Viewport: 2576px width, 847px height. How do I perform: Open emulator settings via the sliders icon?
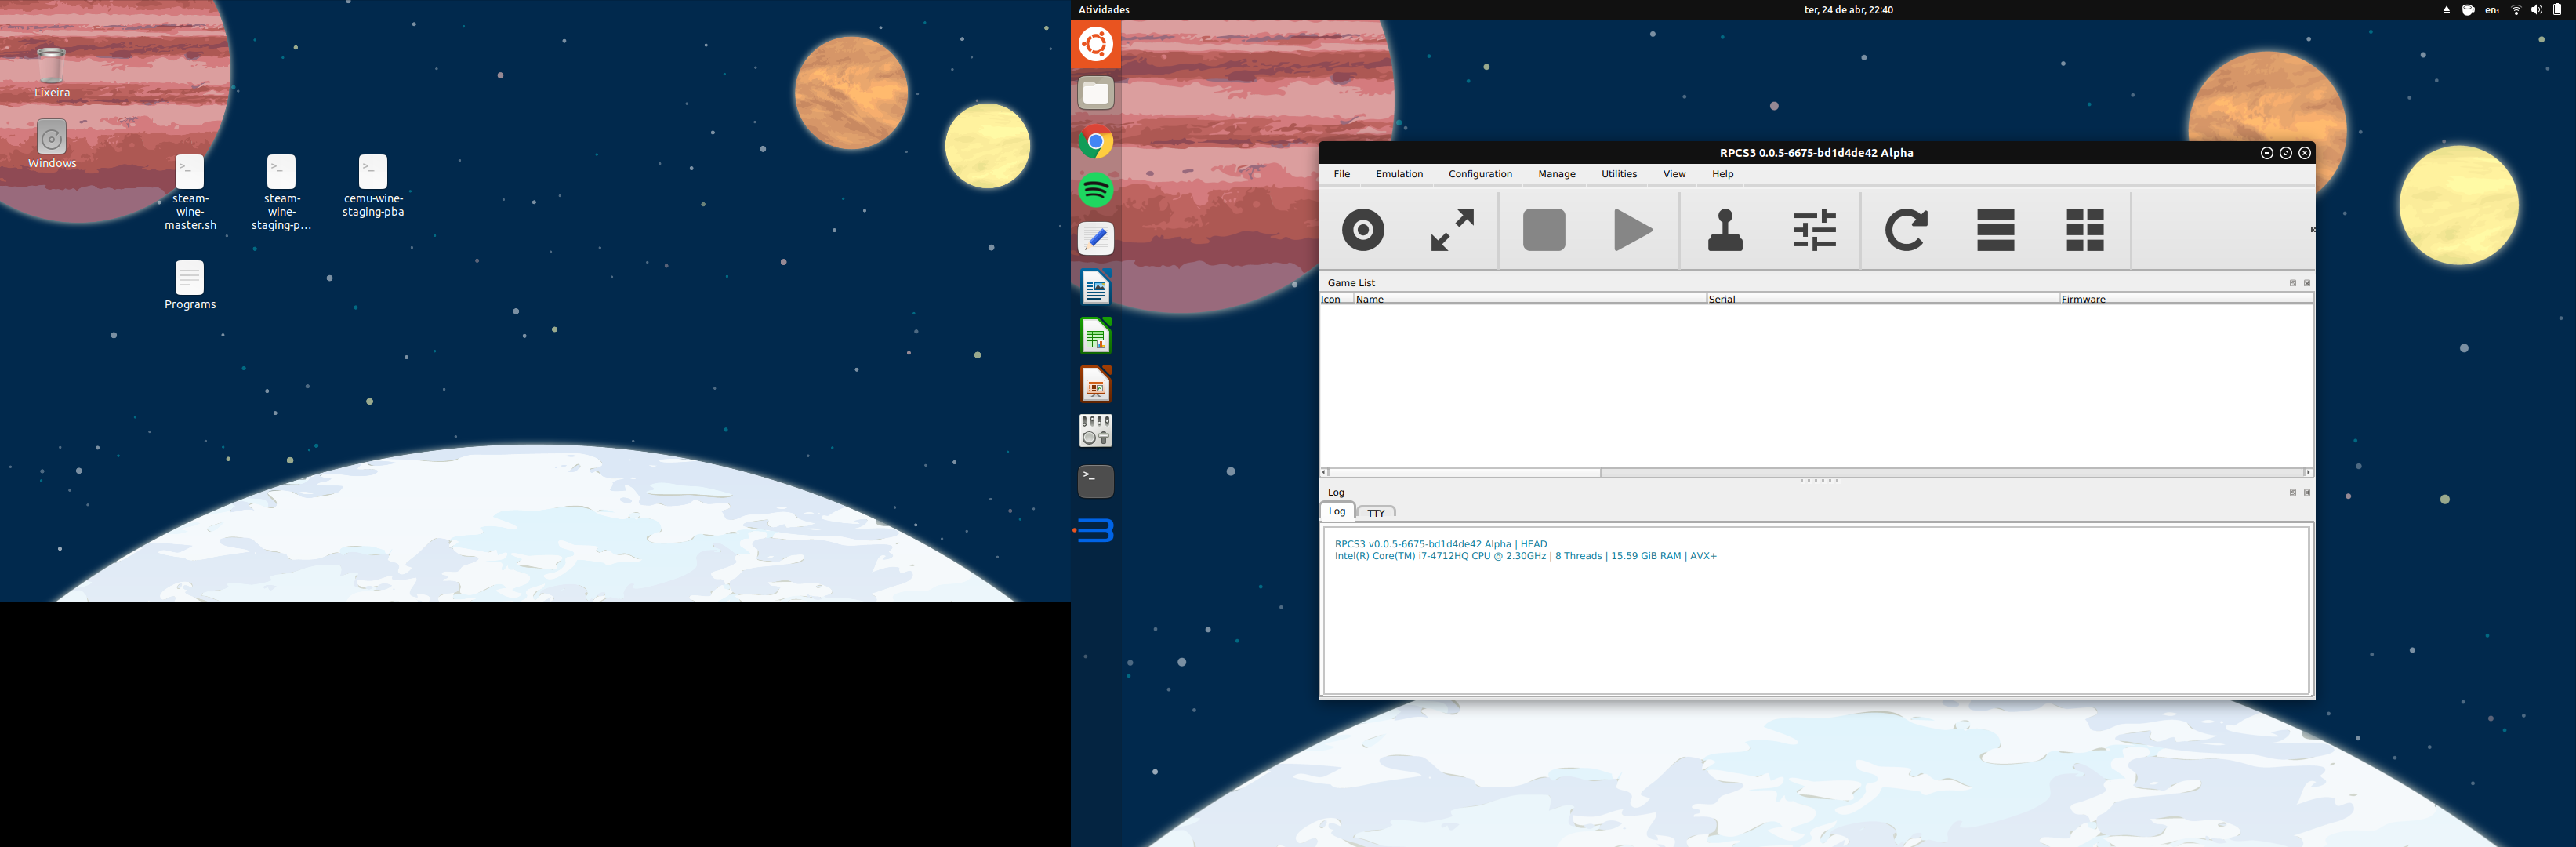(1814, 230)
